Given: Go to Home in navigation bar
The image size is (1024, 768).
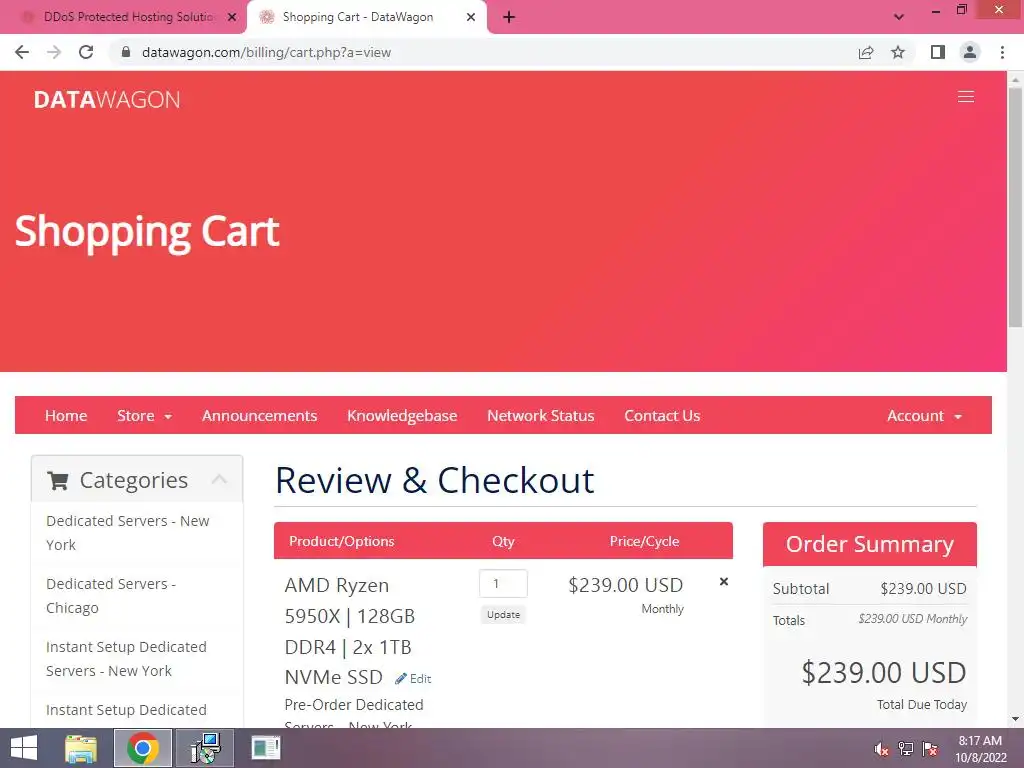Looking at the screenshot, I should 66,416.
